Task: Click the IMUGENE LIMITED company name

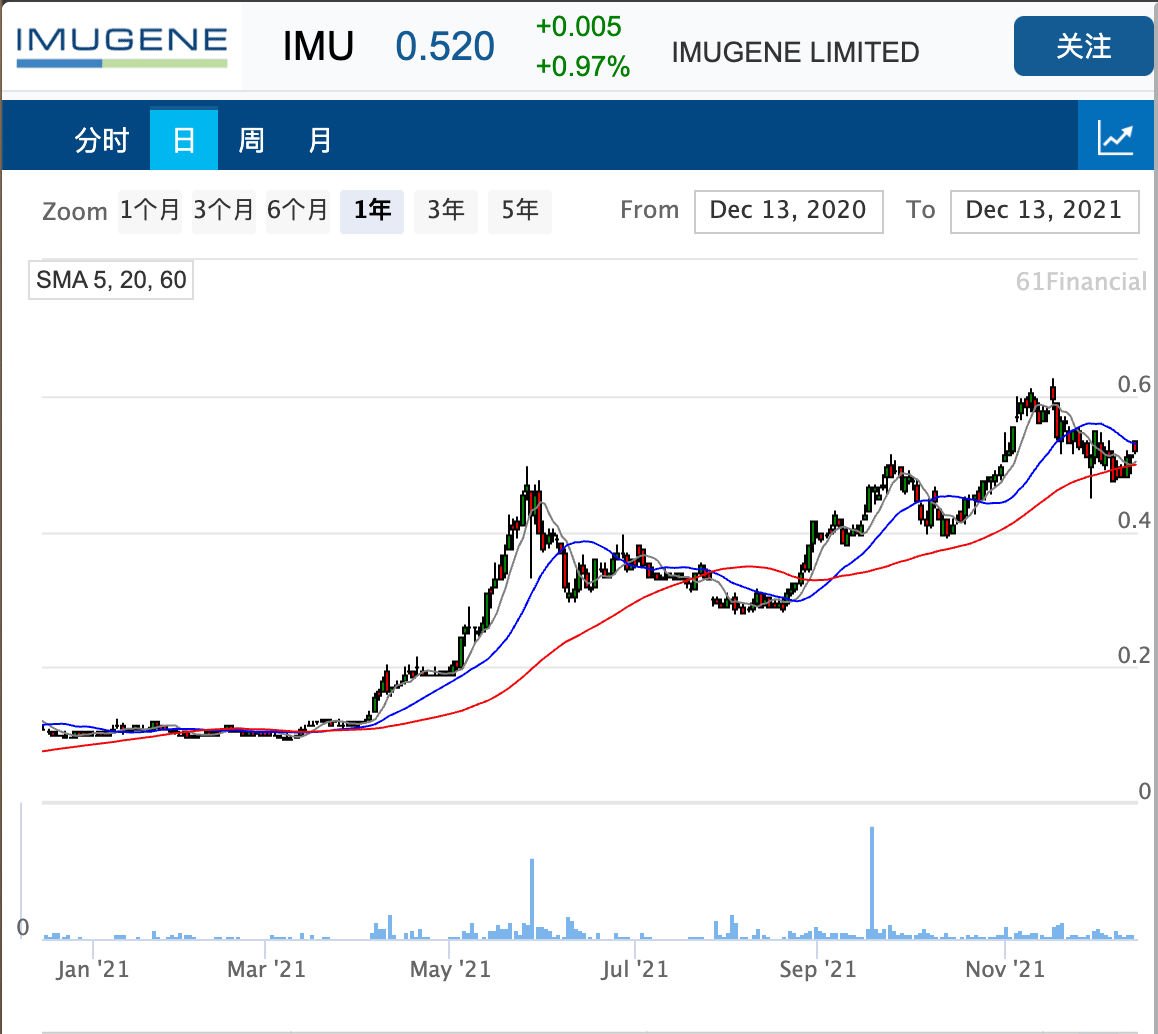Action: pyautogui.click(x=795, y=52)
